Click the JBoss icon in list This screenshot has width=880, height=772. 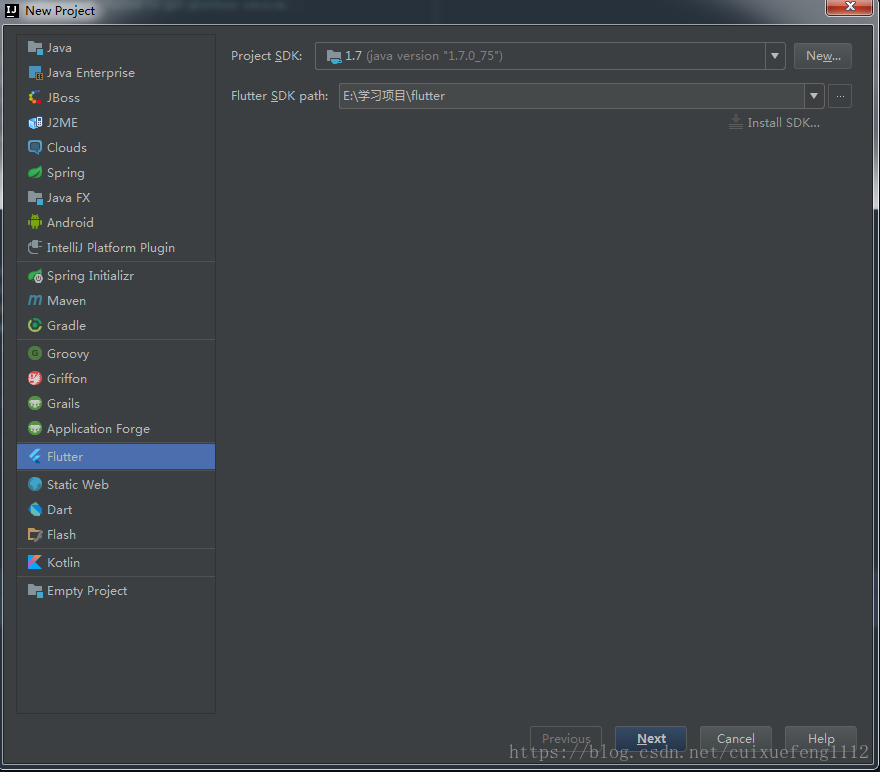click(35, 98)
